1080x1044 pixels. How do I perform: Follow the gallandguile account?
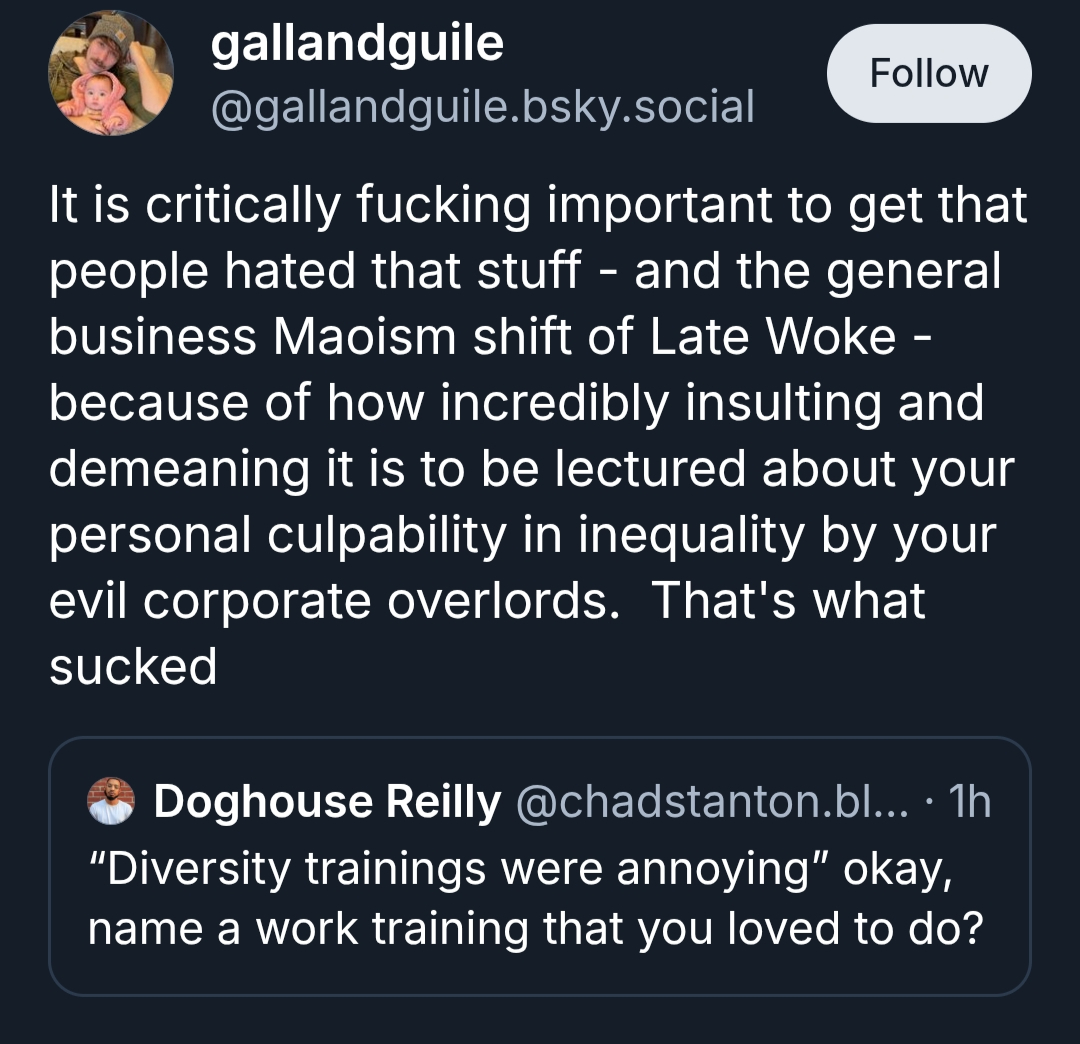929,74
